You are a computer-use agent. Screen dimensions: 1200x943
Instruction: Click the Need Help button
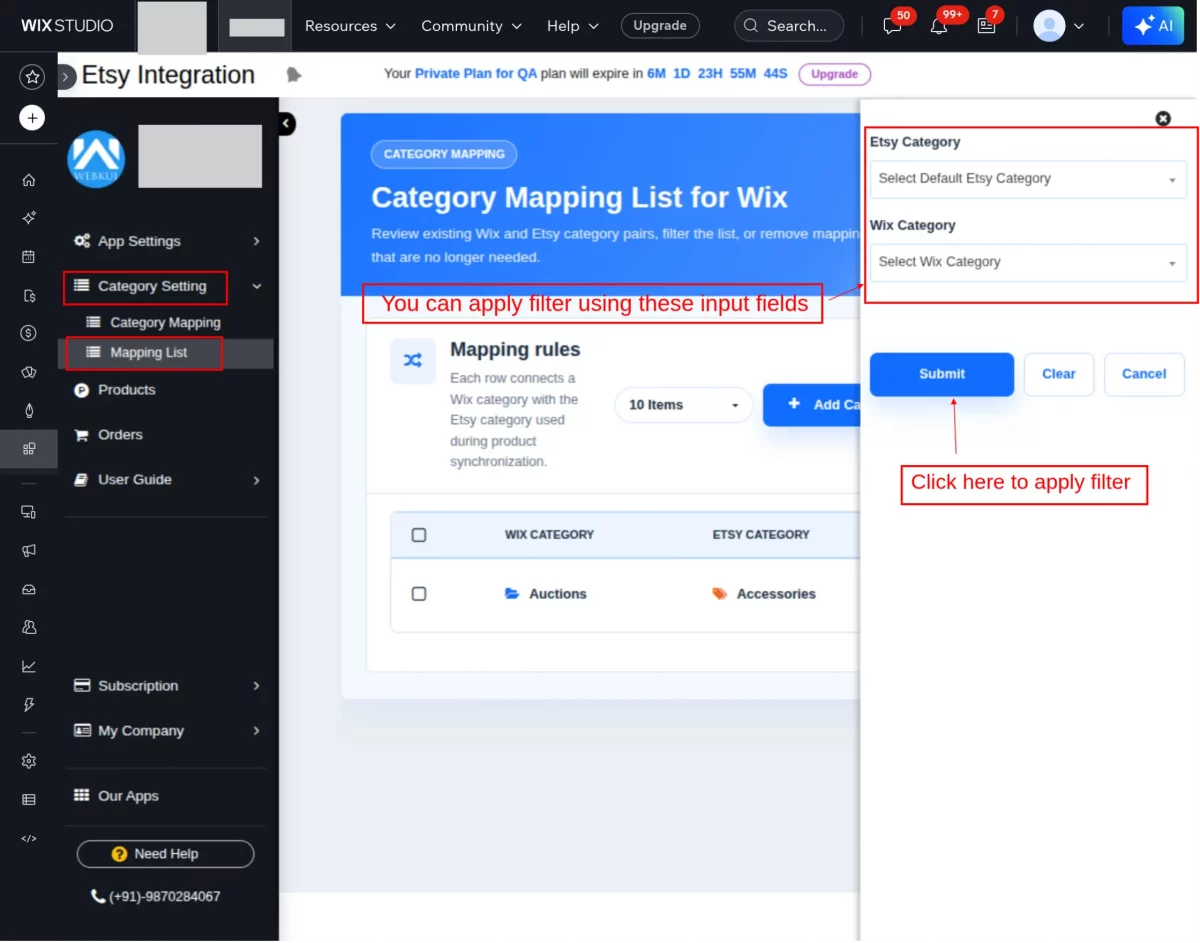(x=166, y=854)
